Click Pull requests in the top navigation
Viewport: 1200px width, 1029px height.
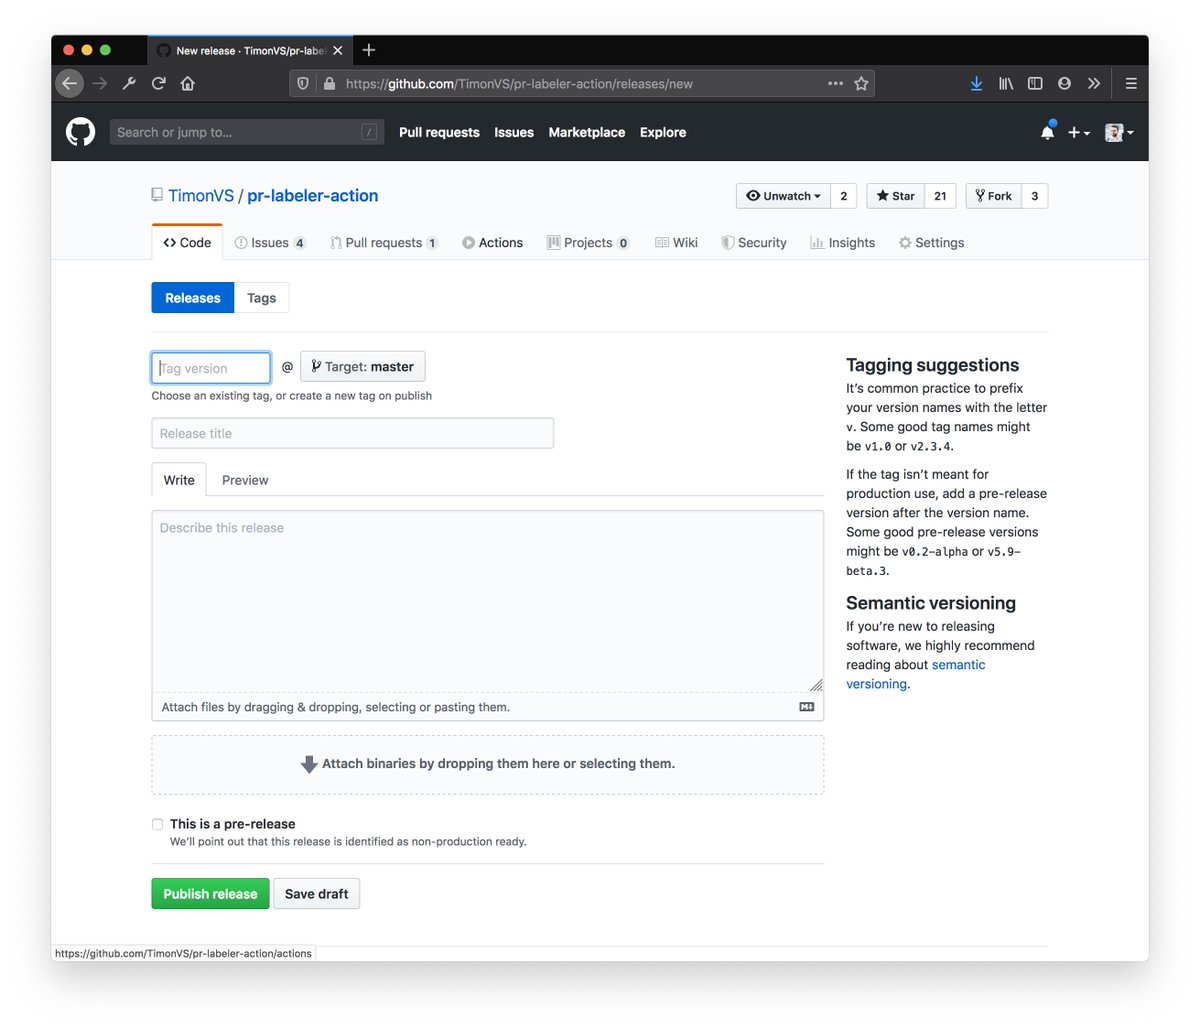439,132
